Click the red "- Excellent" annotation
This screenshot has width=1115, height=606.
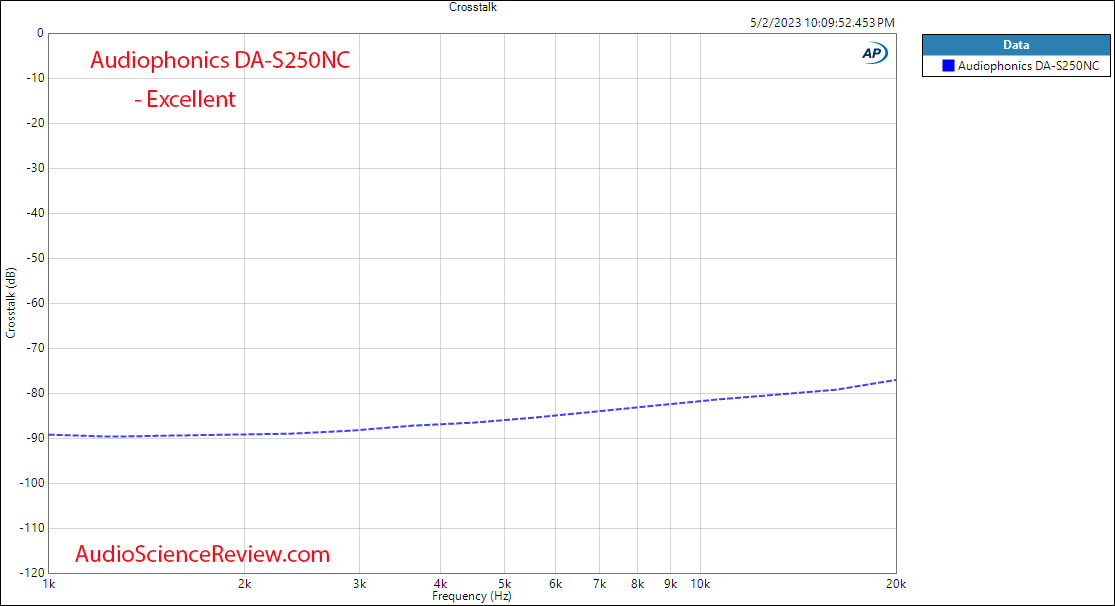coord(185,99)
